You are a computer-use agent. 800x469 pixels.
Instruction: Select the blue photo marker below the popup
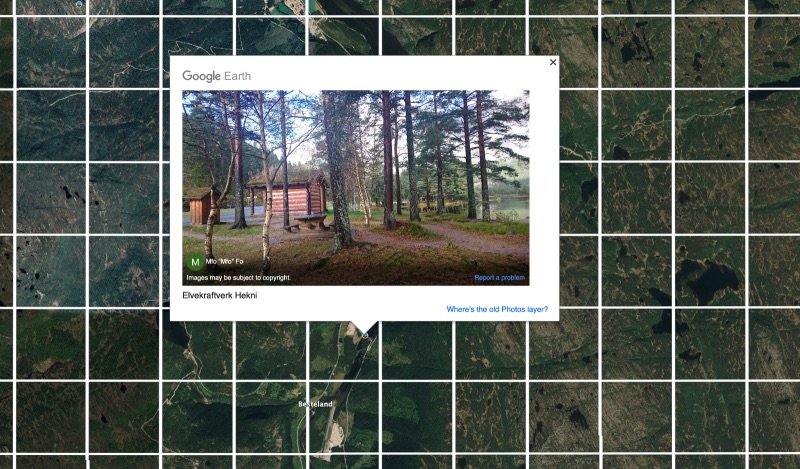[x=365, y=335]
